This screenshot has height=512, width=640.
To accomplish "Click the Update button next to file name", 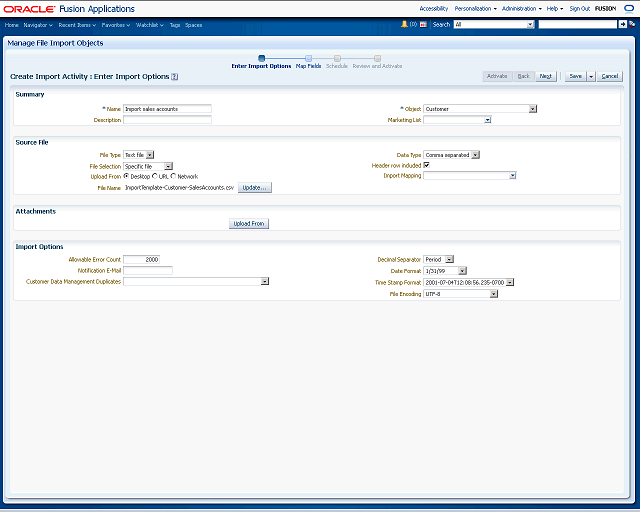I will [x=254, y=187].
